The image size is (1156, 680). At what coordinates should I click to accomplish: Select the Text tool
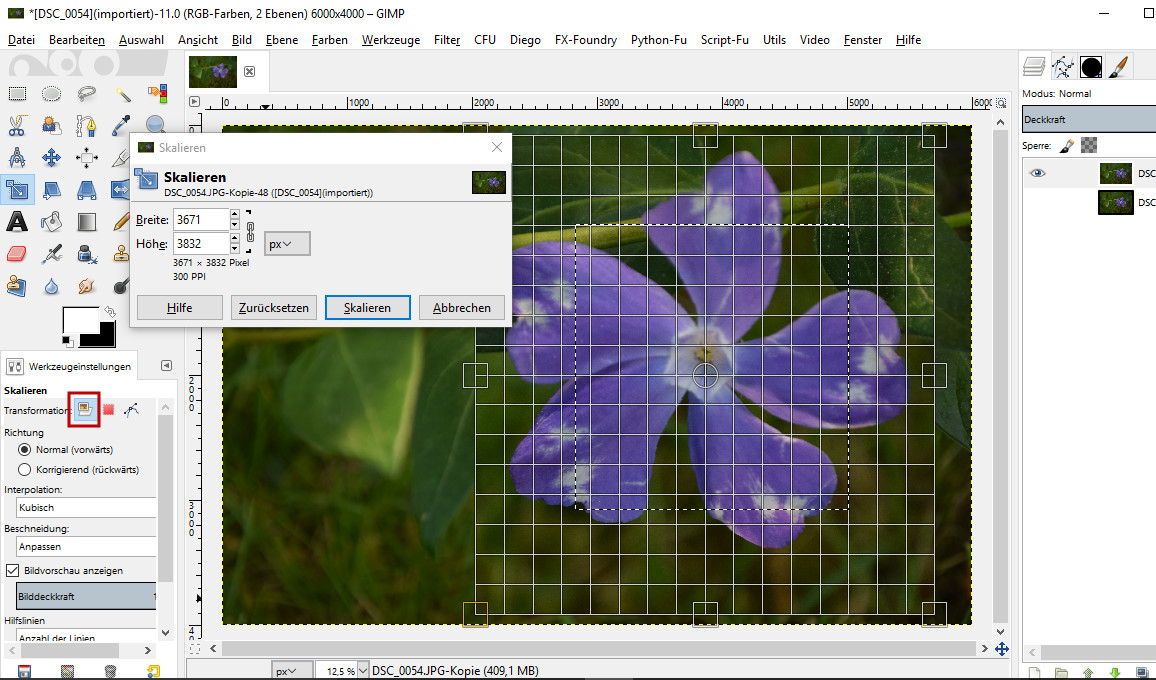click(17, 221)
